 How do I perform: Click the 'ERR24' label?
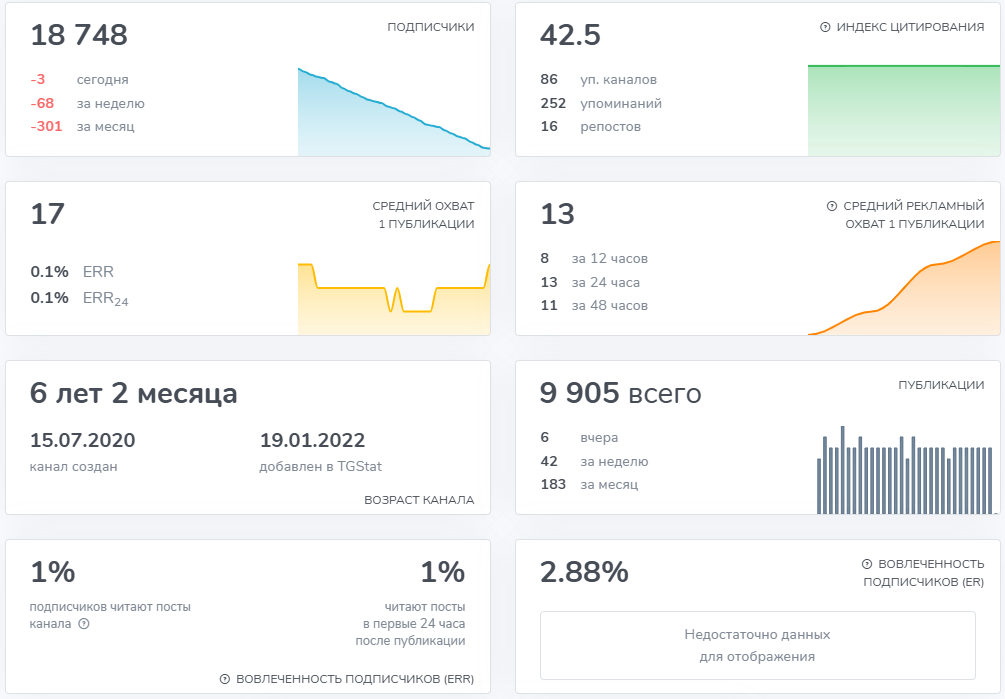coord(106,299)
